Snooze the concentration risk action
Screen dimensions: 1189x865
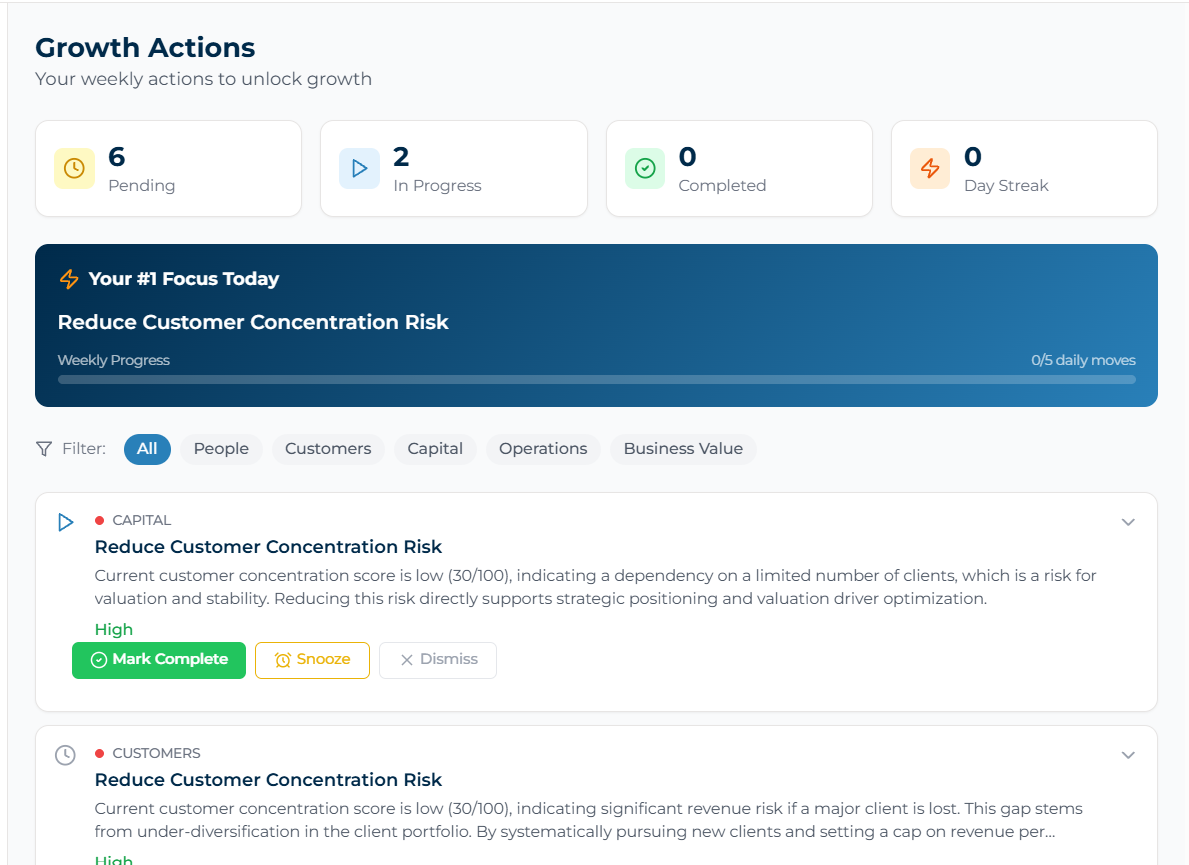[312, 660]
